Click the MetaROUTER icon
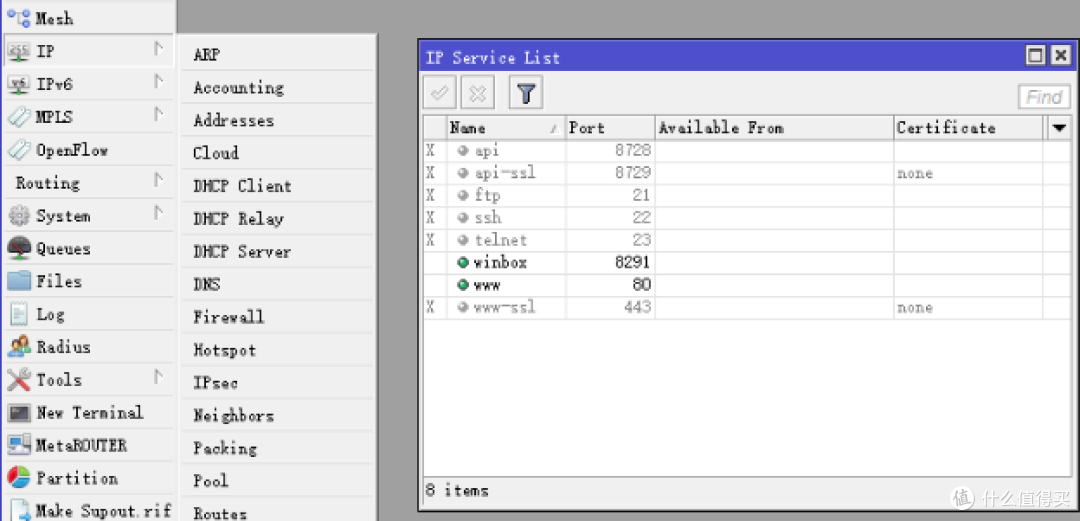Viewport: 1080px width, 521px height. (x=19, y=445)
